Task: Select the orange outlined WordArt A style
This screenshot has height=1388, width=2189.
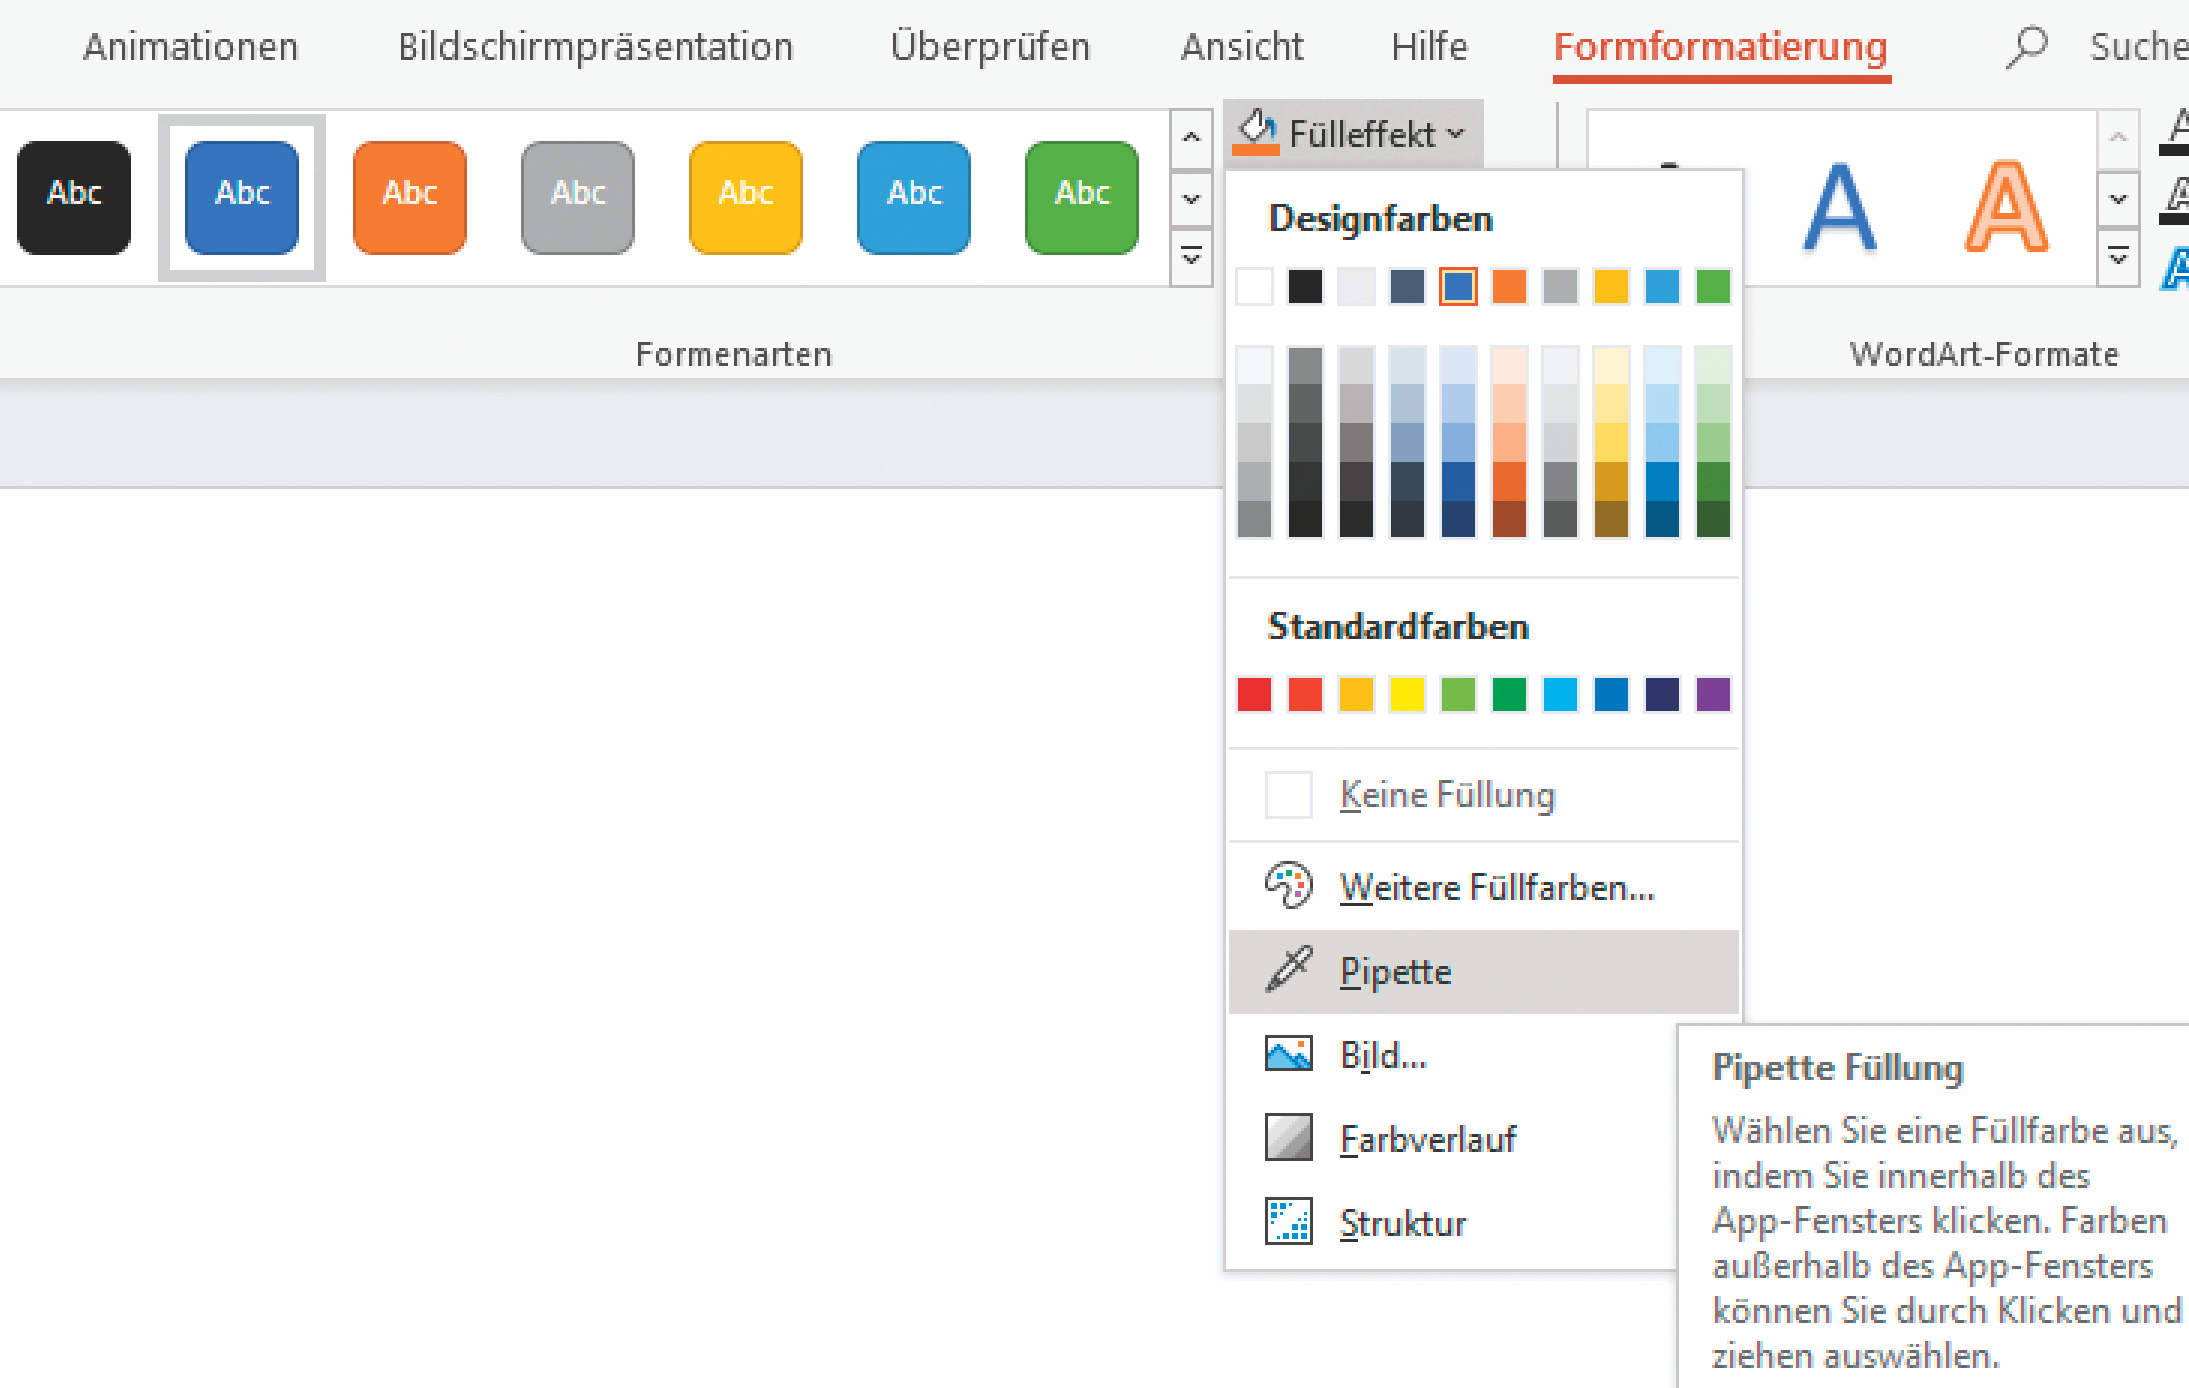Action: [x=2005, y=208]
